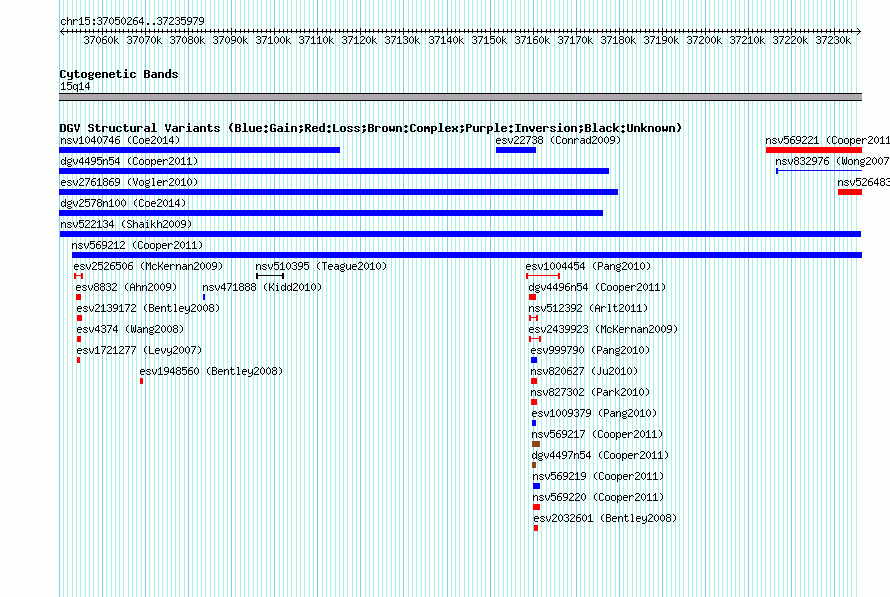The image size is (890, 597).
Task: Open variant esv2526506 (McKernan2009) label
Action: [x=148, y=266]
